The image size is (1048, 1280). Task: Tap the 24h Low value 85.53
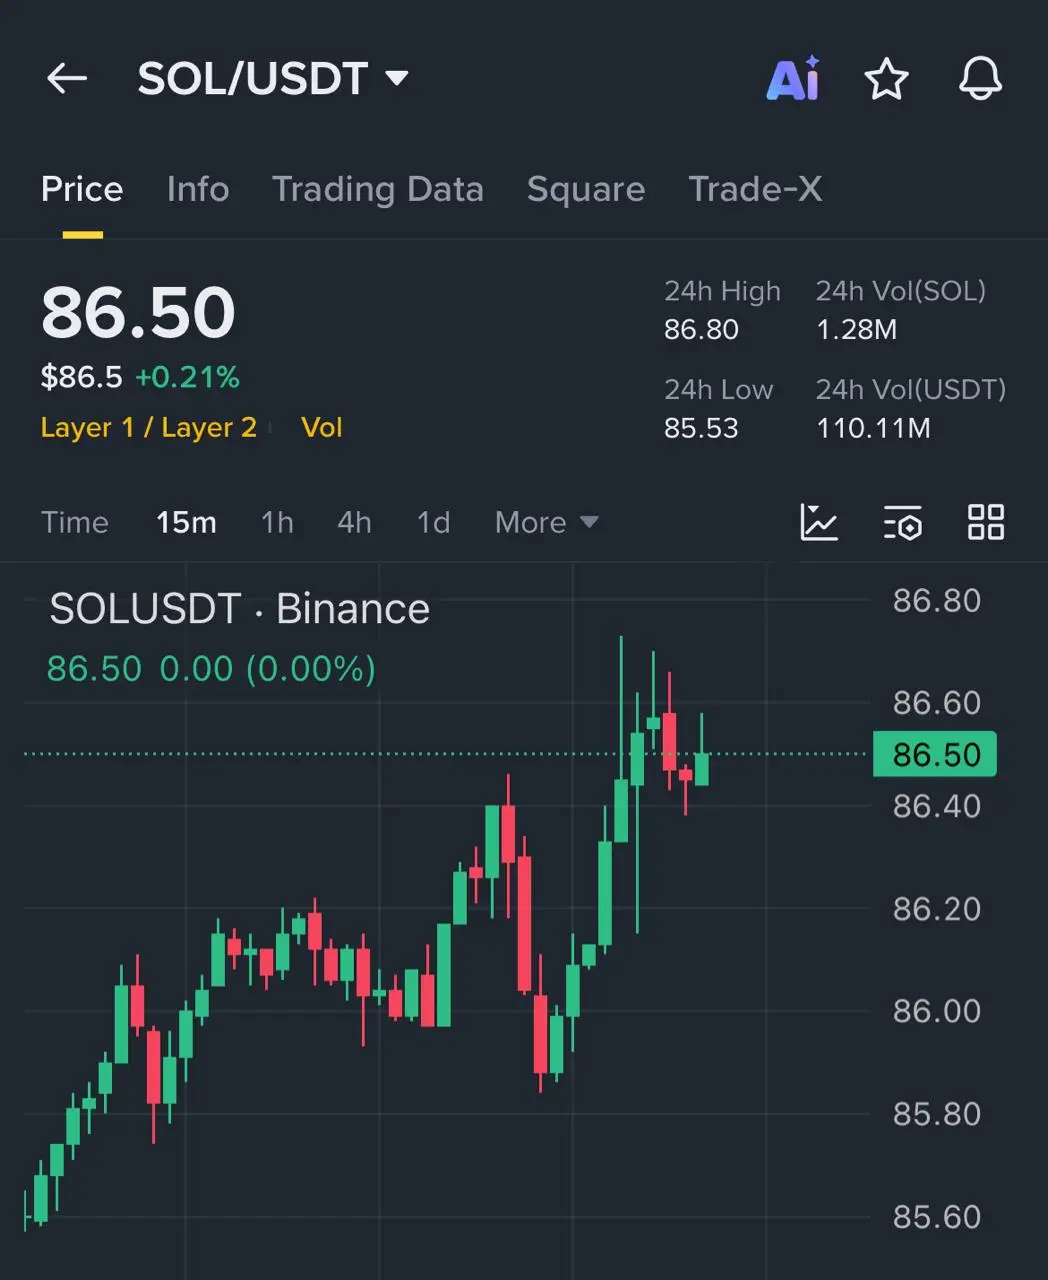coord(701,428)
